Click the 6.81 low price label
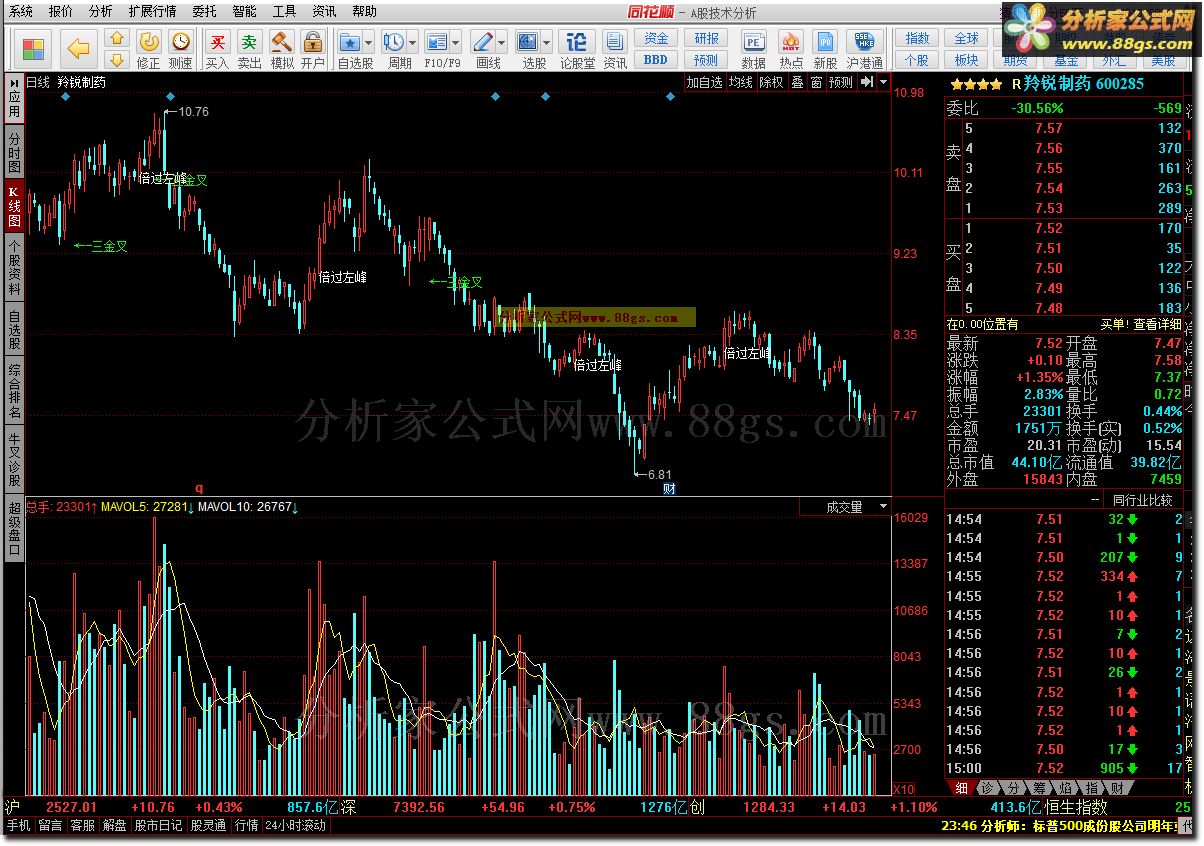This screenshot has height=846, width=1204. coord(660,475)
